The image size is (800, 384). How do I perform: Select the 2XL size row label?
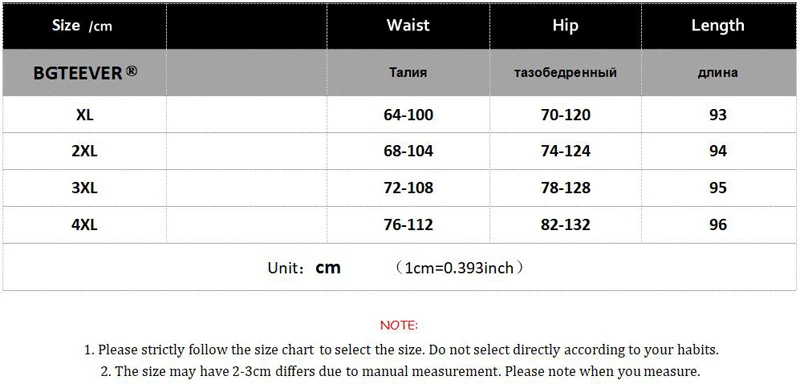84,151
